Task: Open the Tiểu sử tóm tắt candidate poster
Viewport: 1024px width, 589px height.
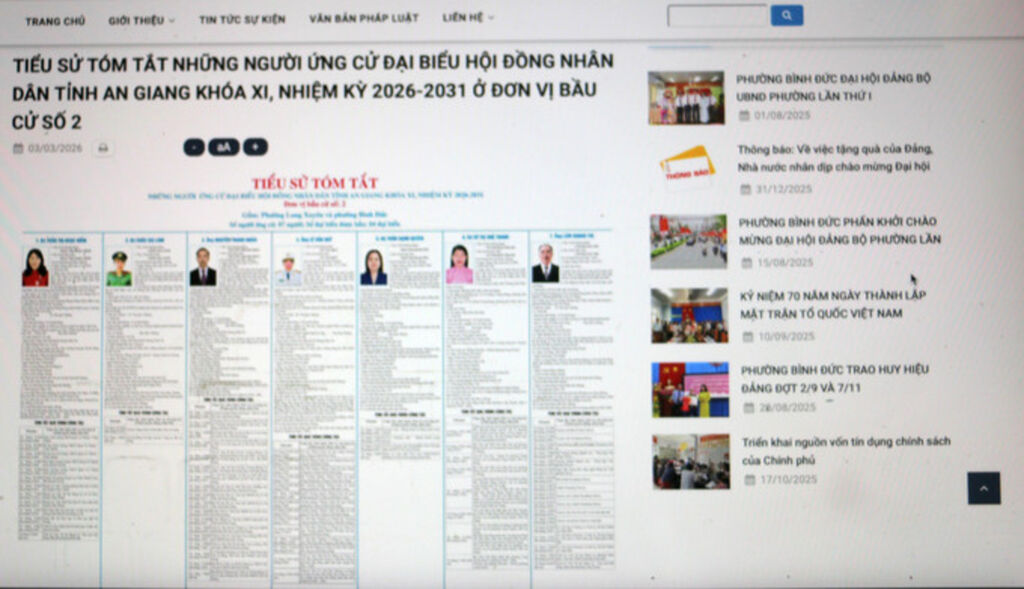Action: point(317,380)
